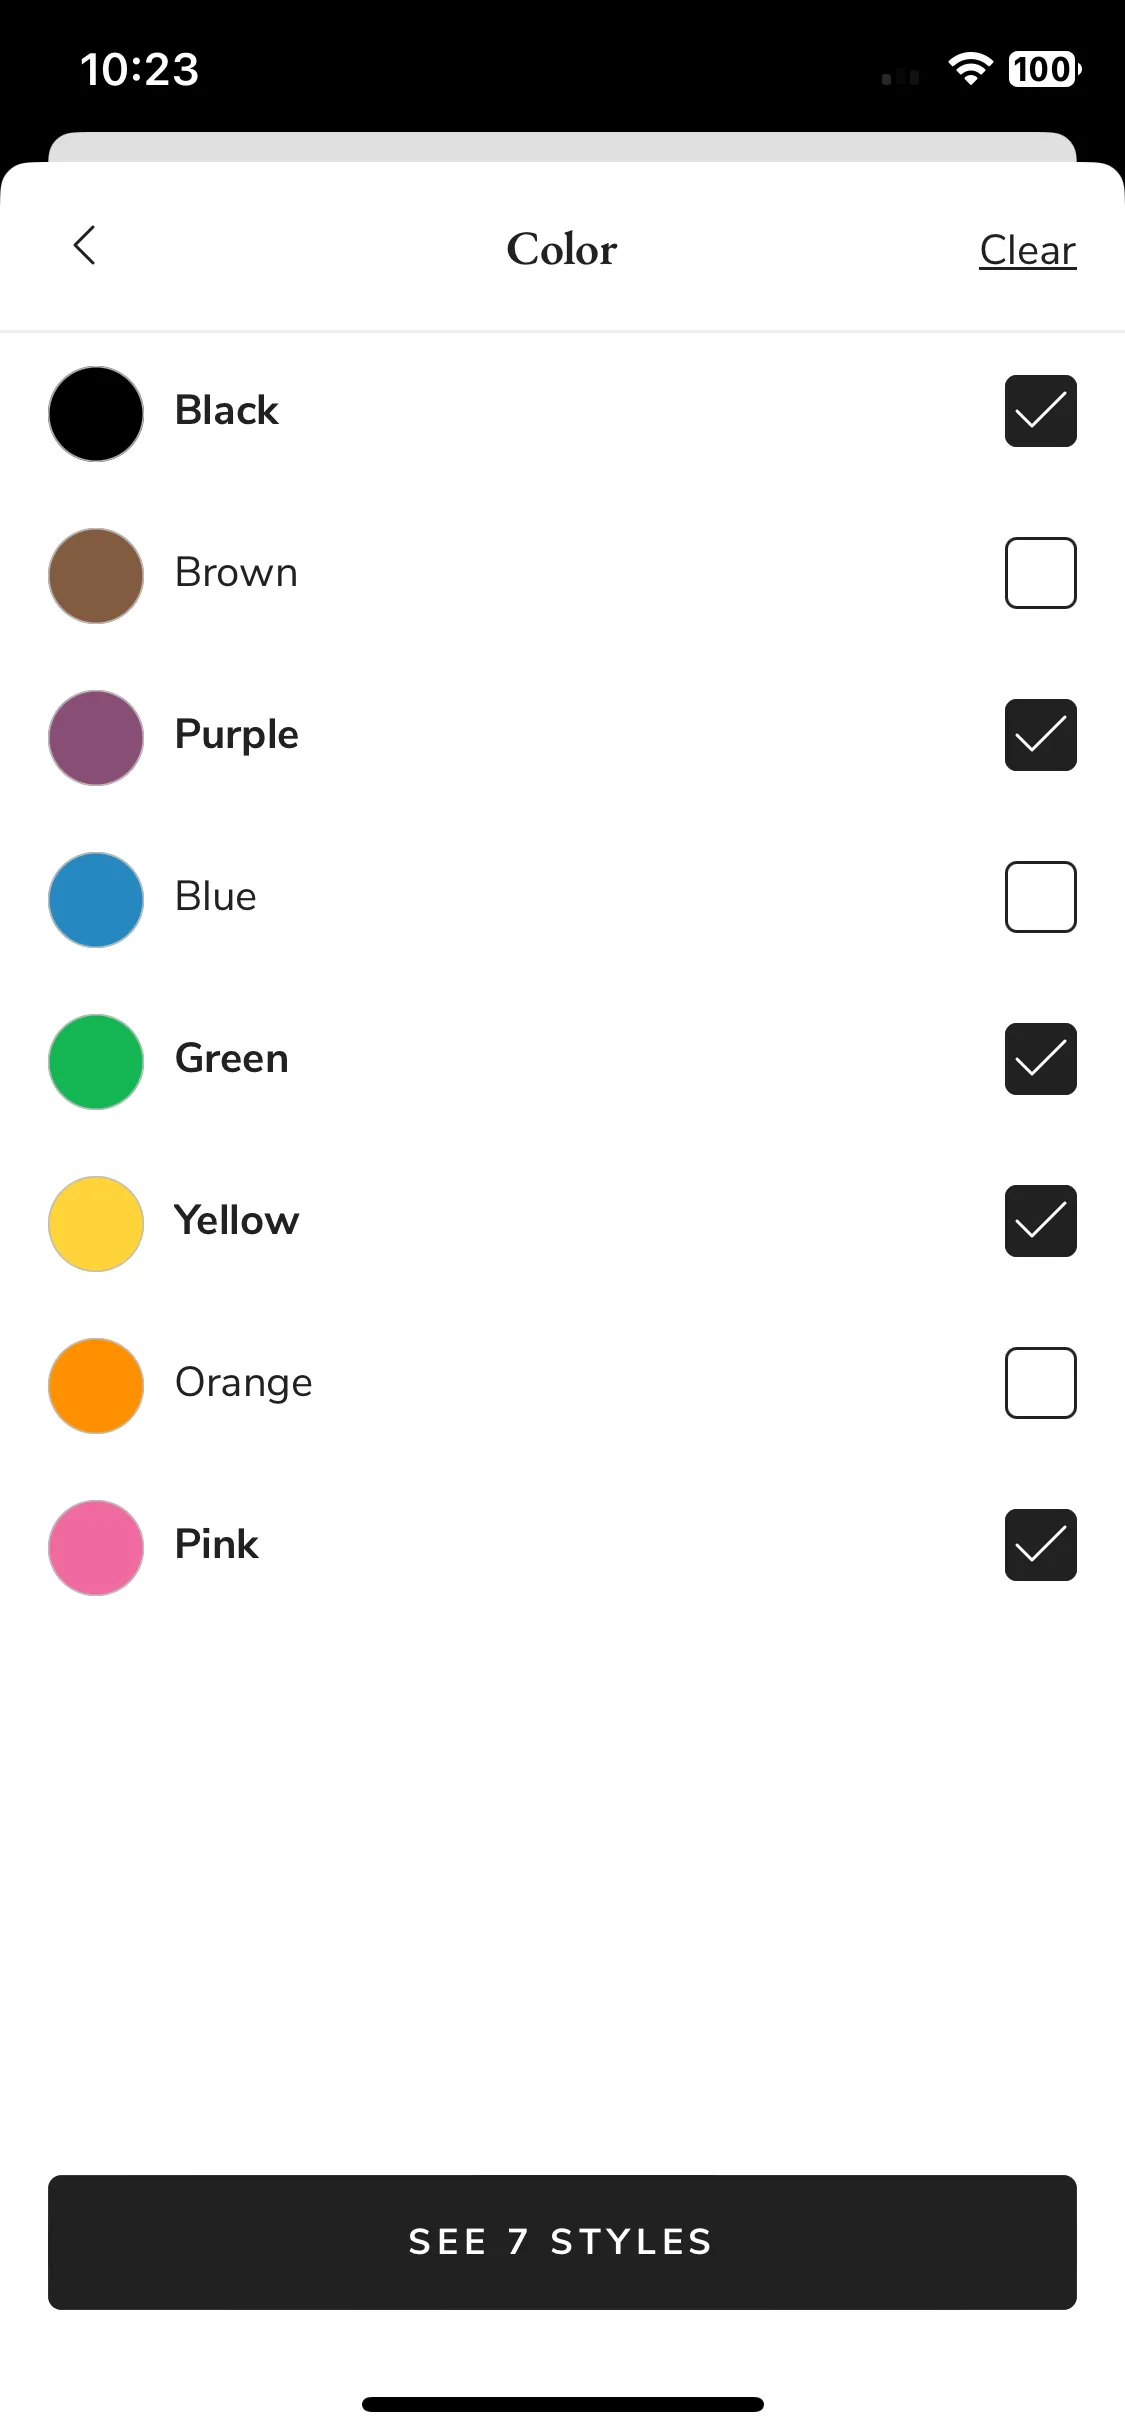This screenshot has width=1125, height=2436.
Task: Select the yellow color swatch circle
Action: click(96, 1224)
